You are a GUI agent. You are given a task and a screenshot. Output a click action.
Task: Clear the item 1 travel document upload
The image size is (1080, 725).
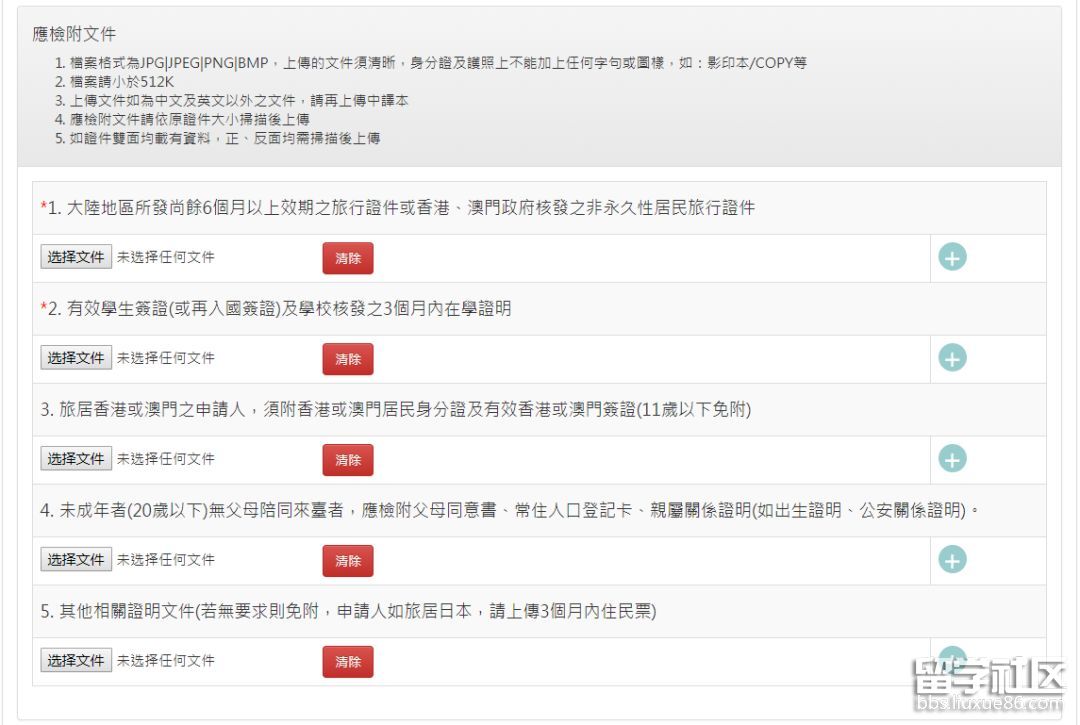tap(347, 258)
